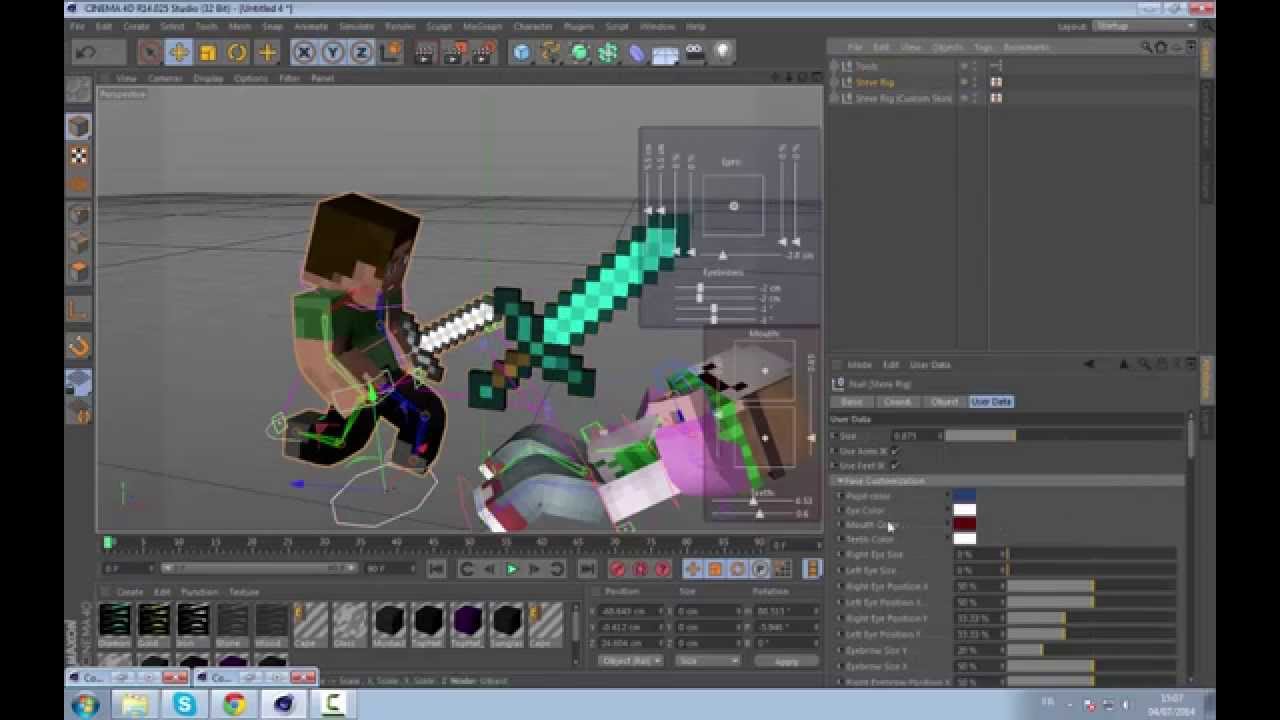Open viewport Display menu
The height and width of the screenshot is (720, 1280).
208,78
